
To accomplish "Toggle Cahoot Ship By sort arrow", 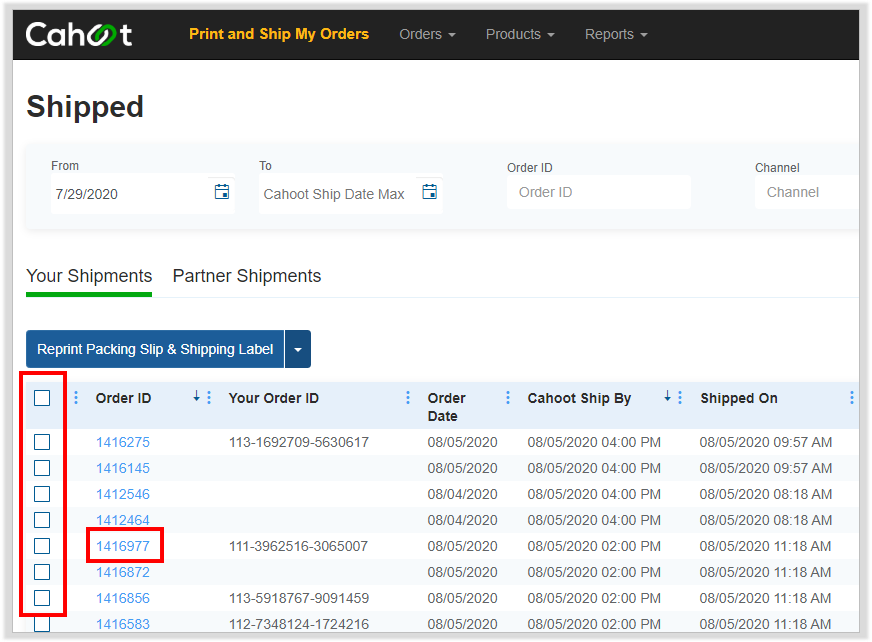I will click(667, 396).
